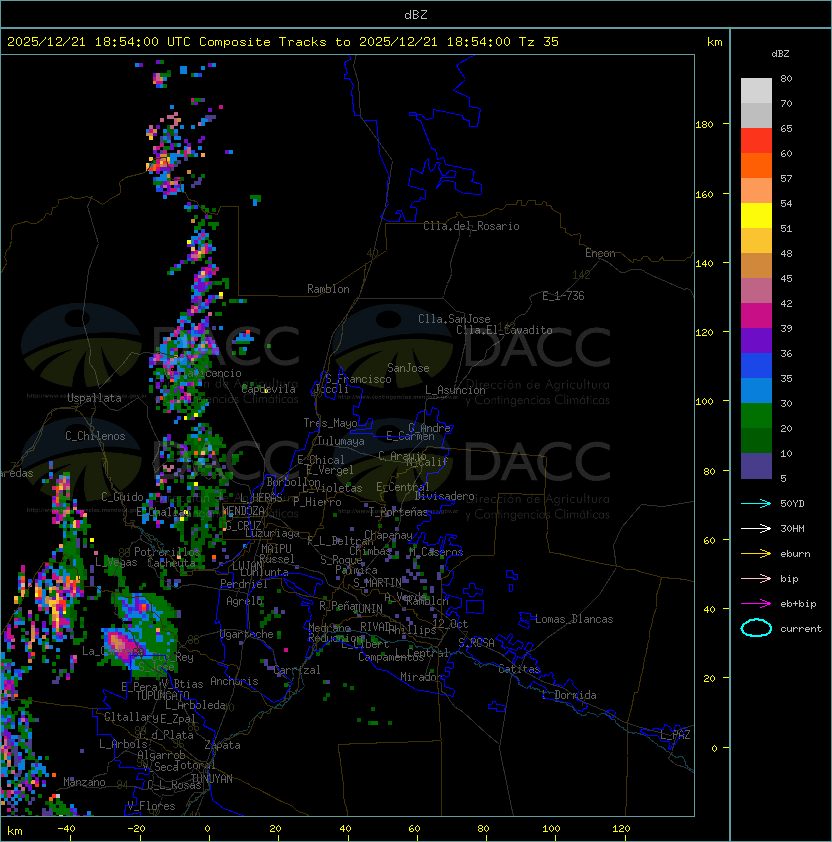Select the green 30 dBZ color swatch

(x=756, y=416)
